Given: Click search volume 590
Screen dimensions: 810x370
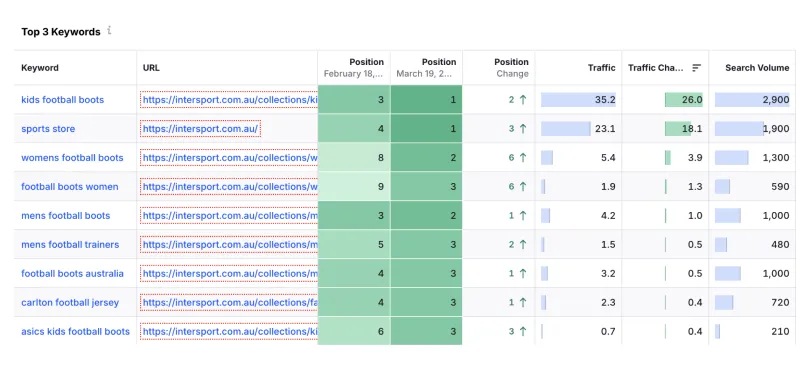Looking at the screenshot, I should point(780,187).
